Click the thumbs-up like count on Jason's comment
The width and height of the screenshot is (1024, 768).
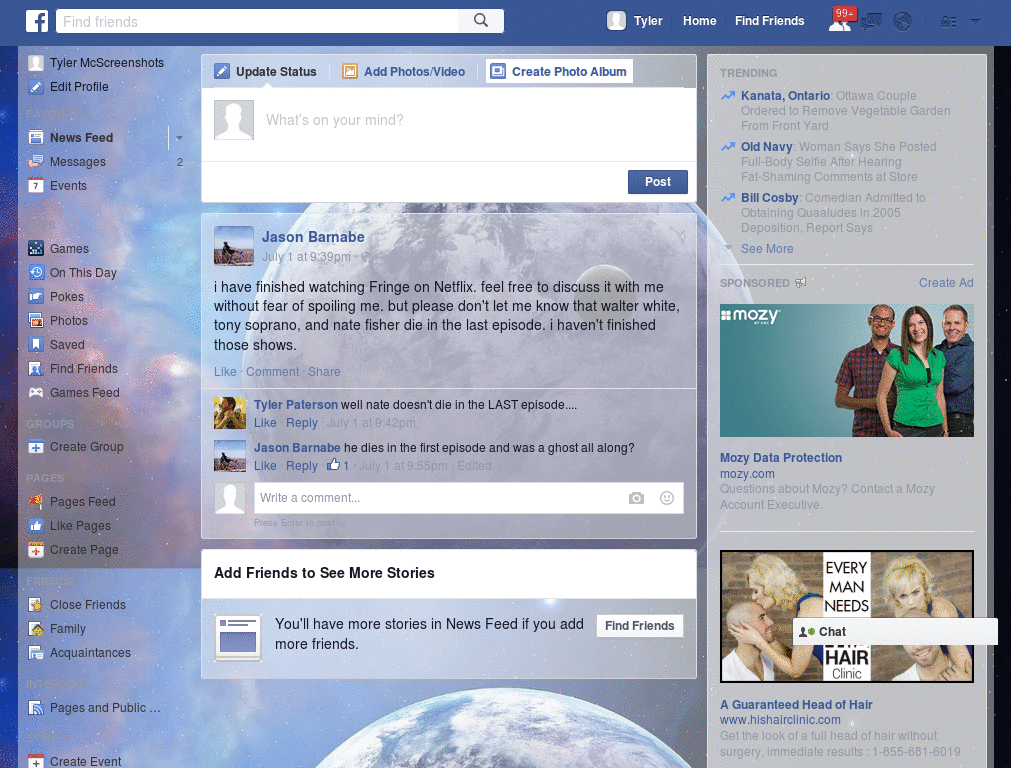pyautogui.click(x=338, y=465)
